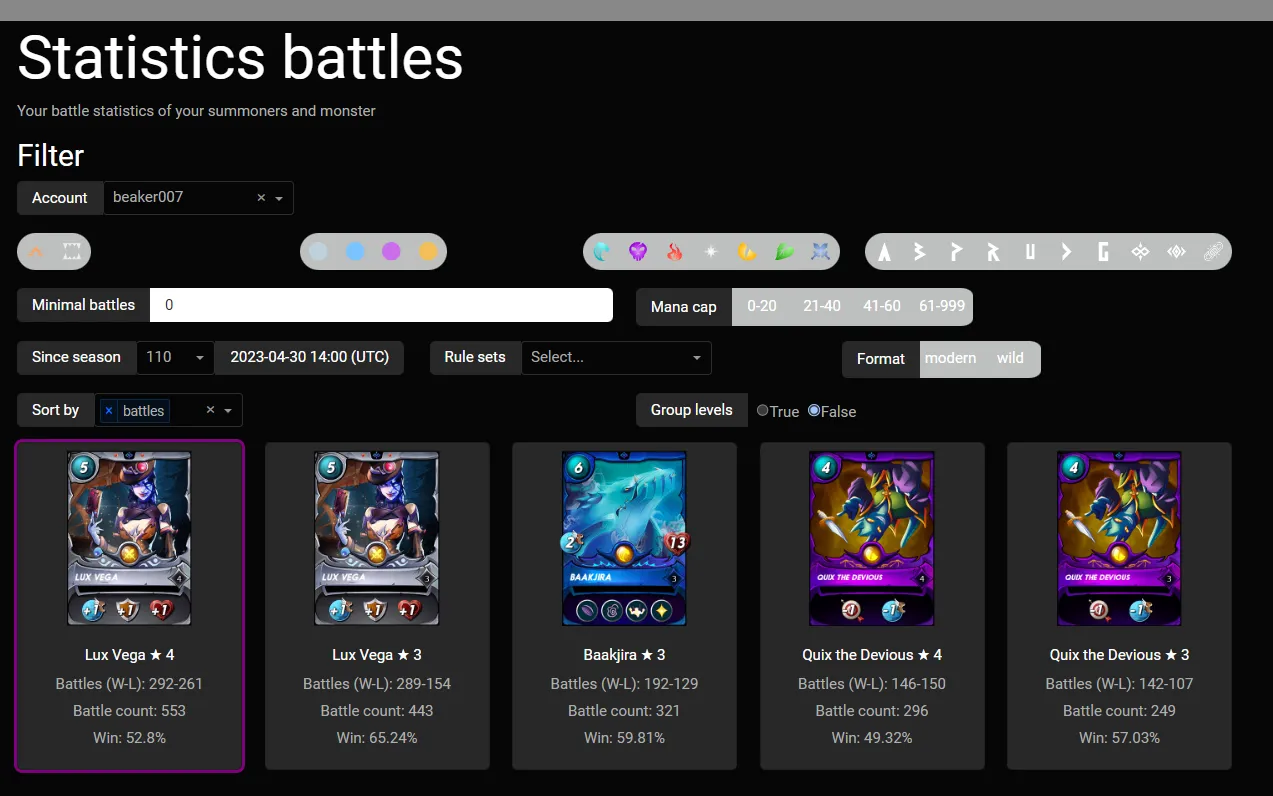Click the Baakjira ★ 3 title
This screenshot has width=1273, height=796.
(x=625, y=655)
